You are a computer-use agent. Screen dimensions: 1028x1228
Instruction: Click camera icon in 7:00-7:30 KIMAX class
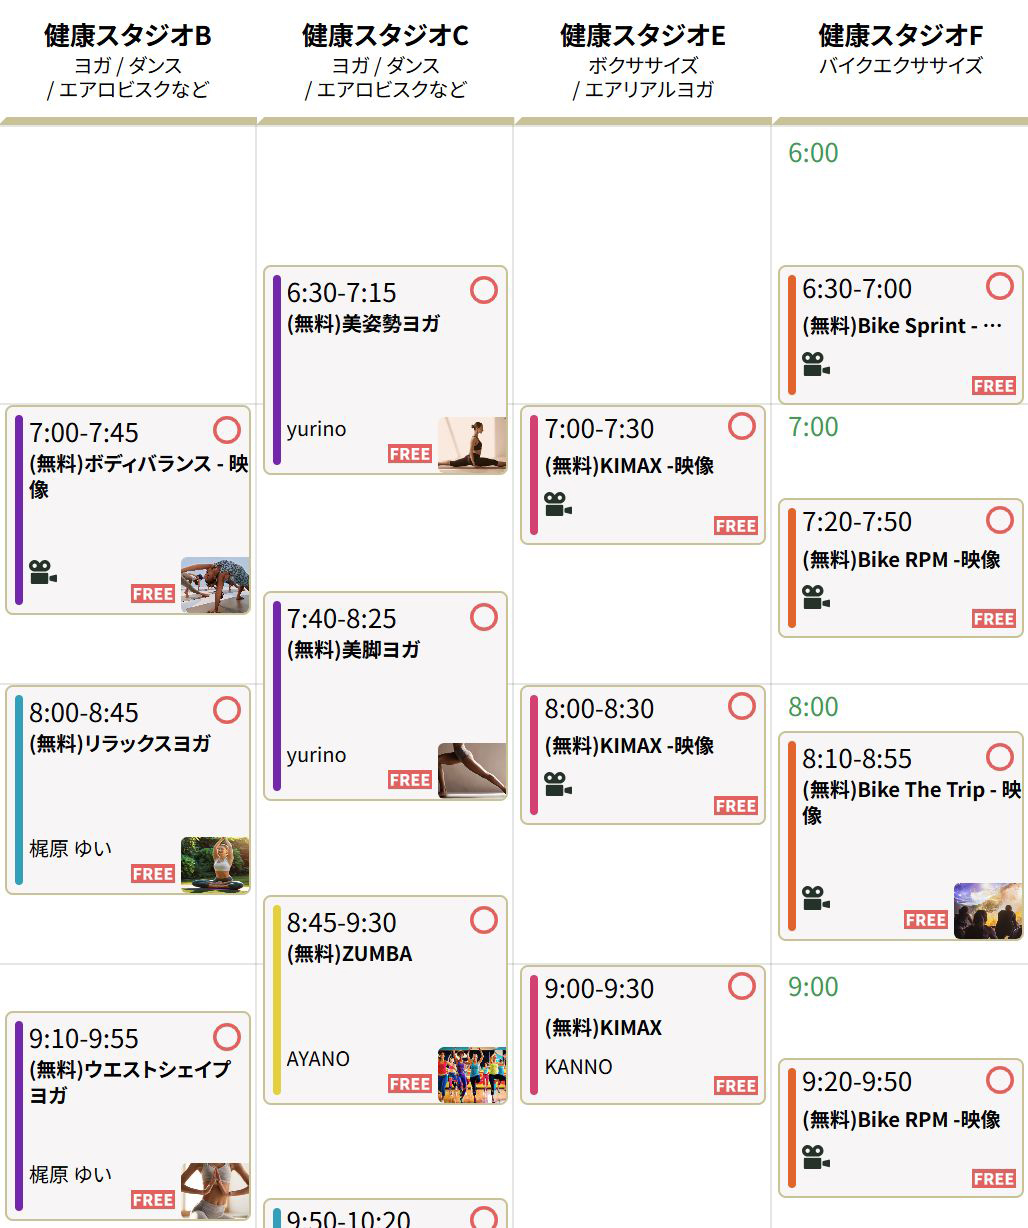tap(558, 504)
